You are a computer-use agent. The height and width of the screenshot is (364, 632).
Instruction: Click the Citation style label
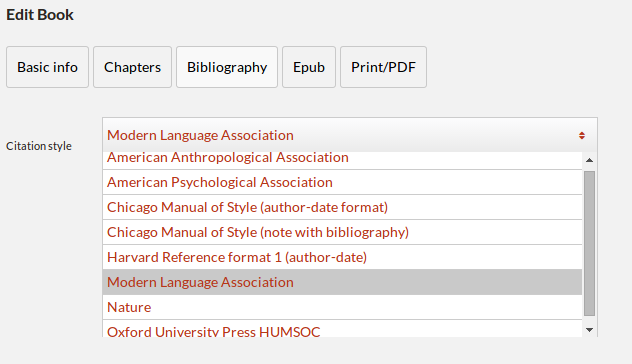coord(39,146)
